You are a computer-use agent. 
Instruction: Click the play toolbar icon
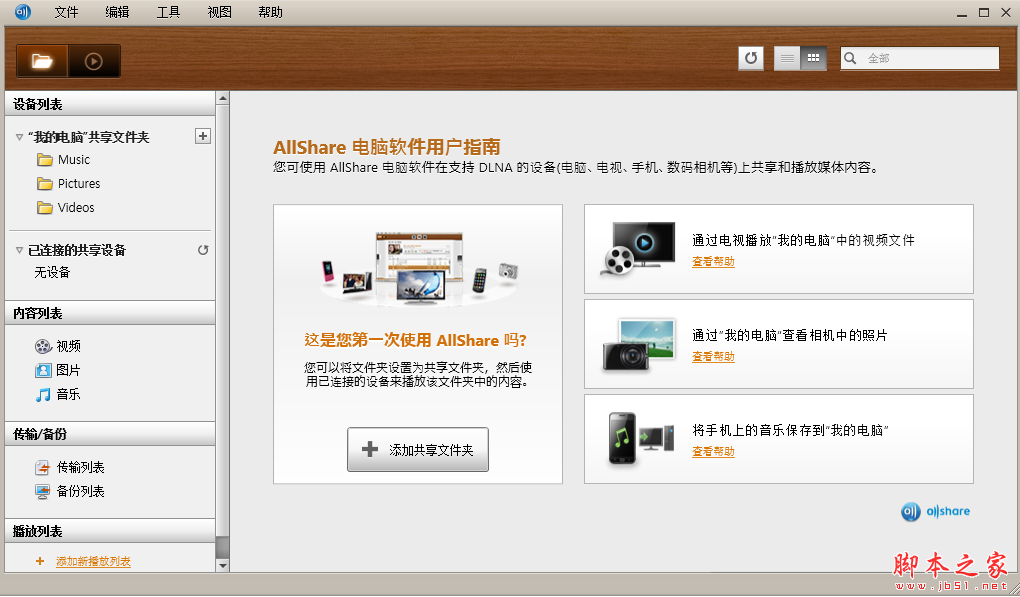(93, 61)
